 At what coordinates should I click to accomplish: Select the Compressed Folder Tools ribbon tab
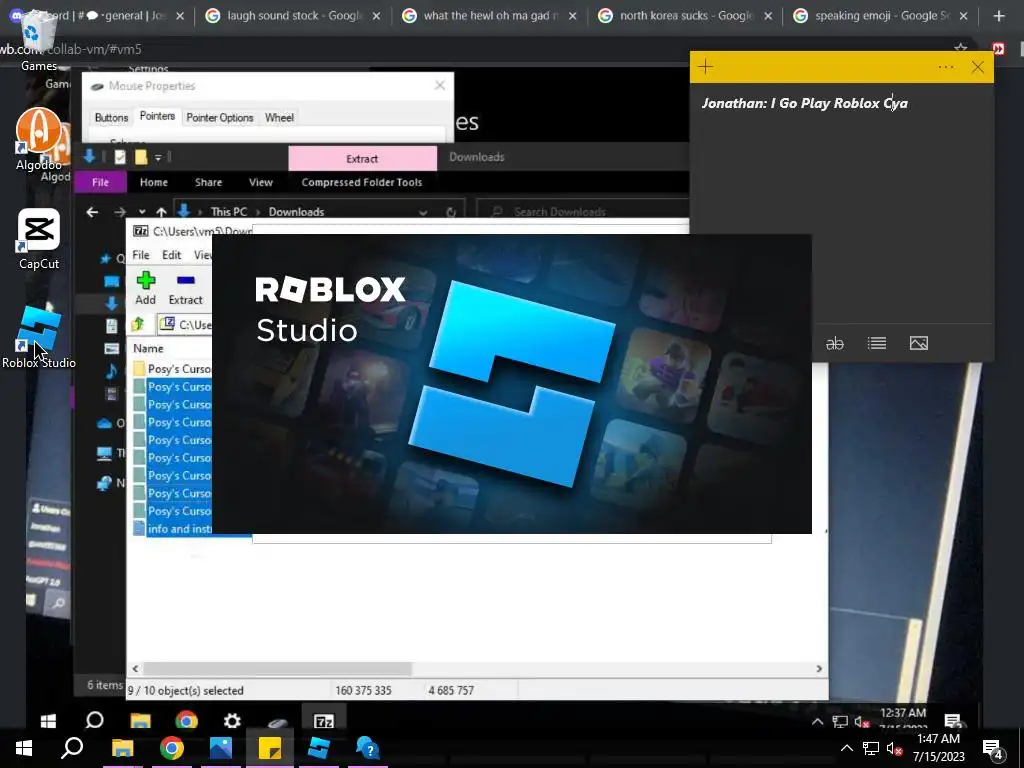[362, 182]
